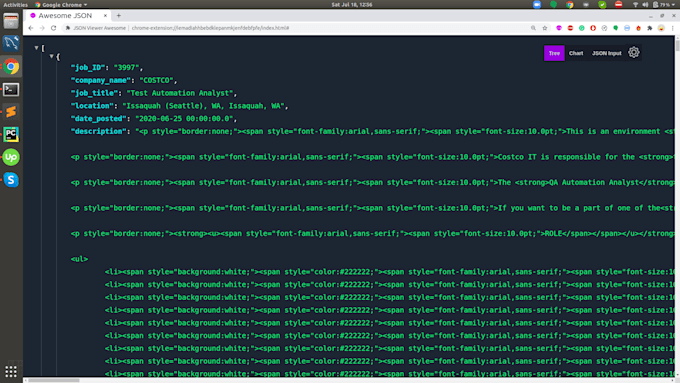The image size is (680, 383).
Task: Click the "location" key
Action: (x=92, y=106)
